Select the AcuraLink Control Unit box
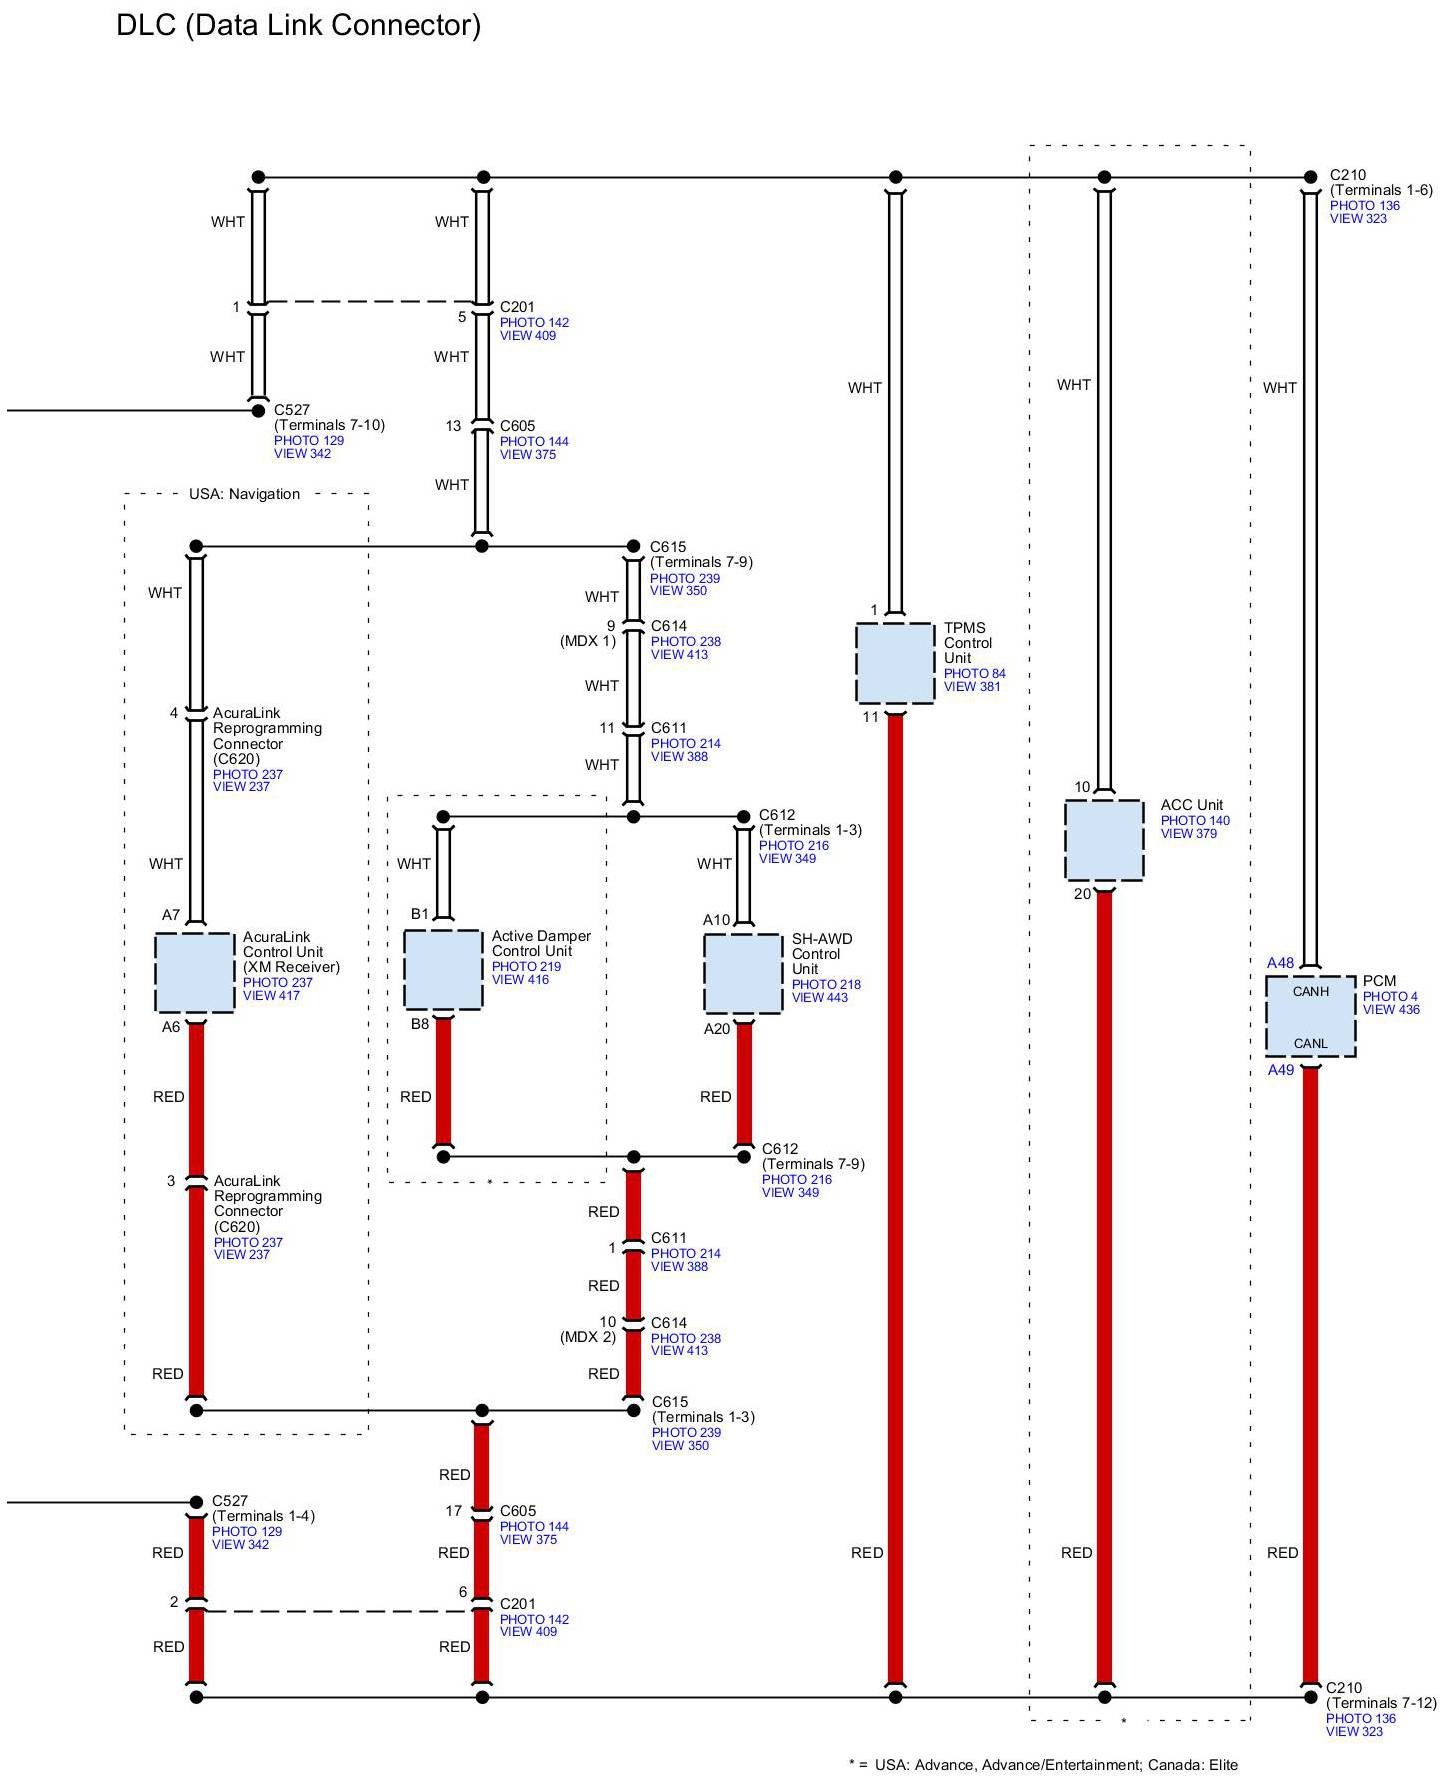Image resolution: width=1446 pixels, height=1782 pixels. 195,973
